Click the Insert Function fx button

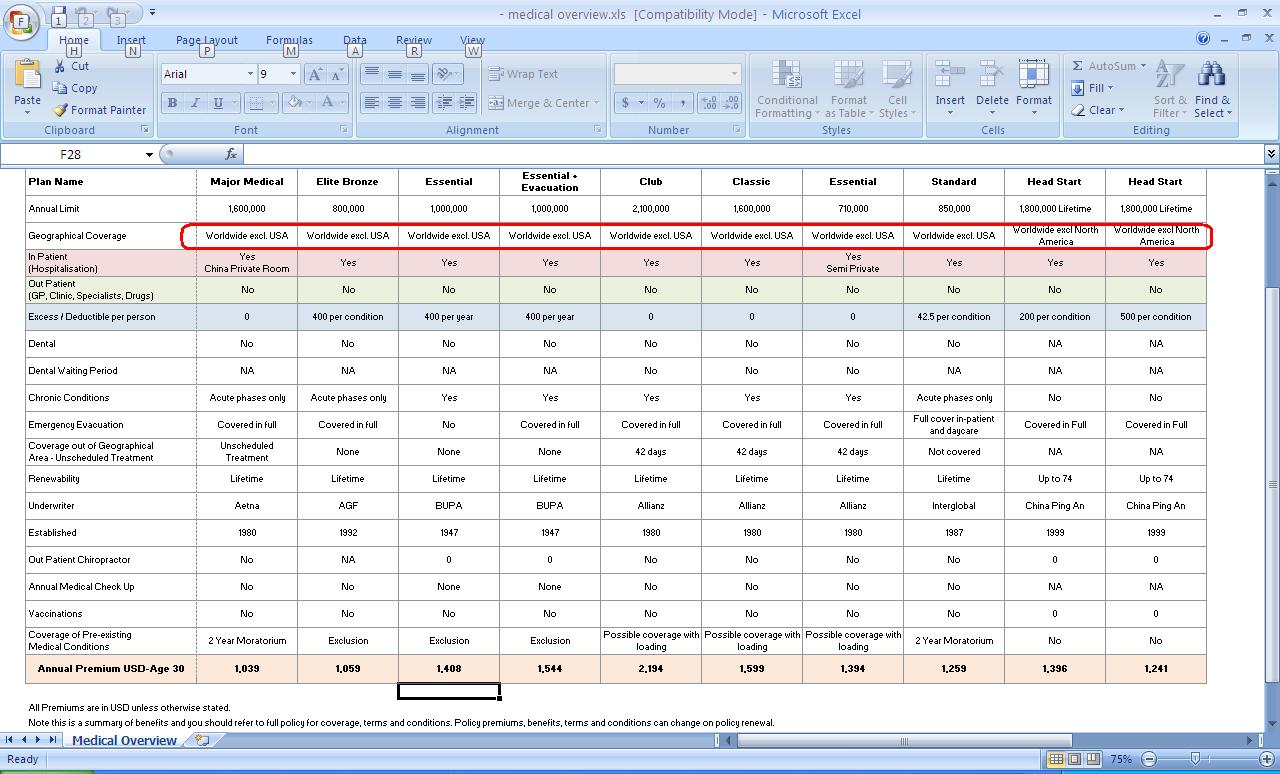pyautogui.click(x=231, y=154)
